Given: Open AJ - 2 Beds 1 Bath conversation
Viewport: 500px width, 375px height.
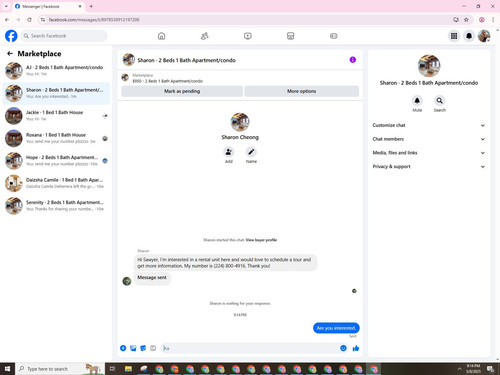Looking at the screenshot, I should 56,70.
